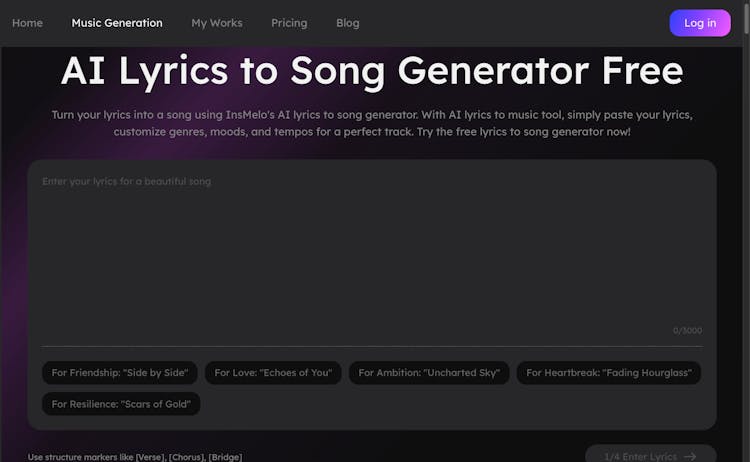This screenshot has height=462, width=750.
Task: Click the description paragraph under the heading
Action: [x=372, y=123]
